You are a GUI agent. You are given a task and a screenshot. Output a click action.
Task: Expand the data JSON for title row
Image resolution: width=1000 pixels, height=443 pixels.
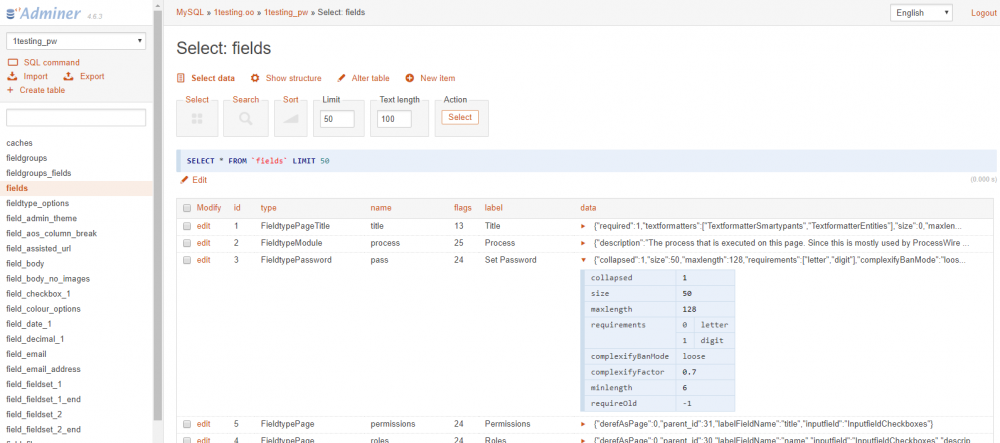(584, 226)
